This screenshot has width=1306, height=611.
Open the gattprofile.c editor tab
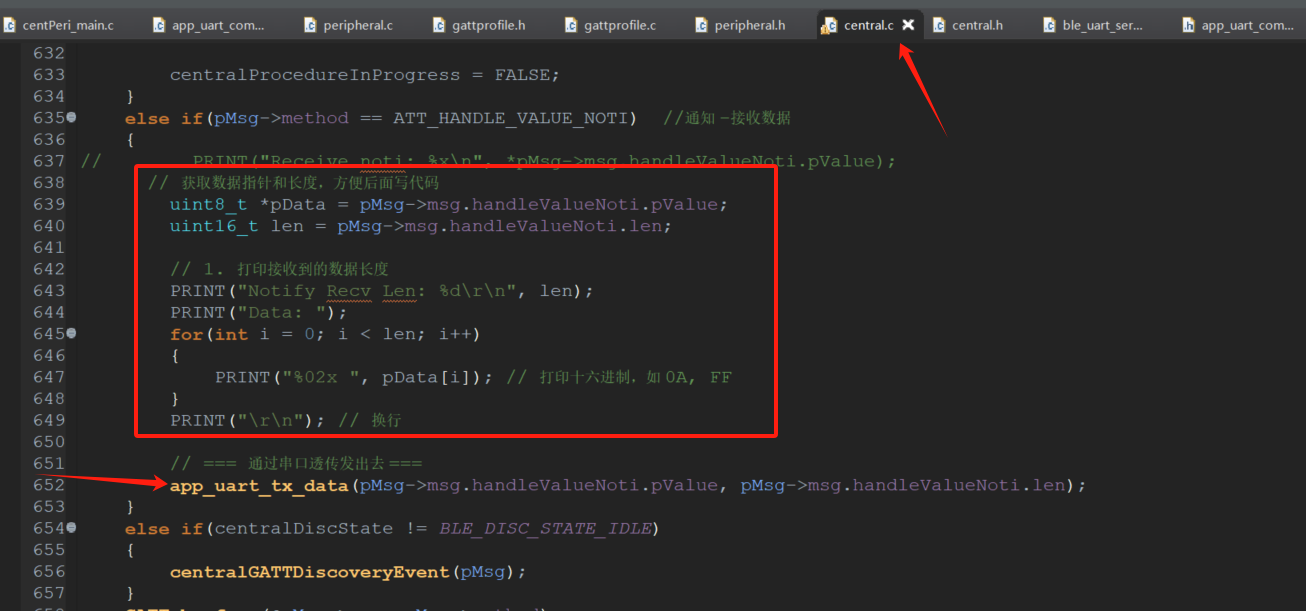click(609, 25)
